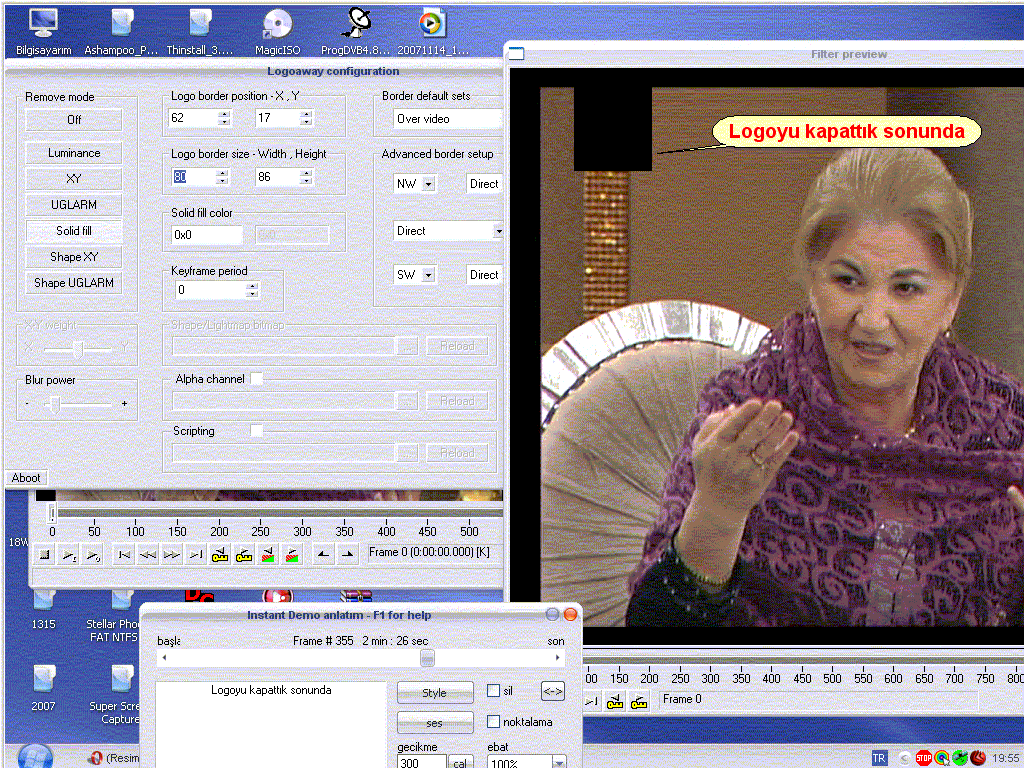Tick the 'noktalama' checkbox
This screenshot has width=1024, height=768.
tap(494, 722)
